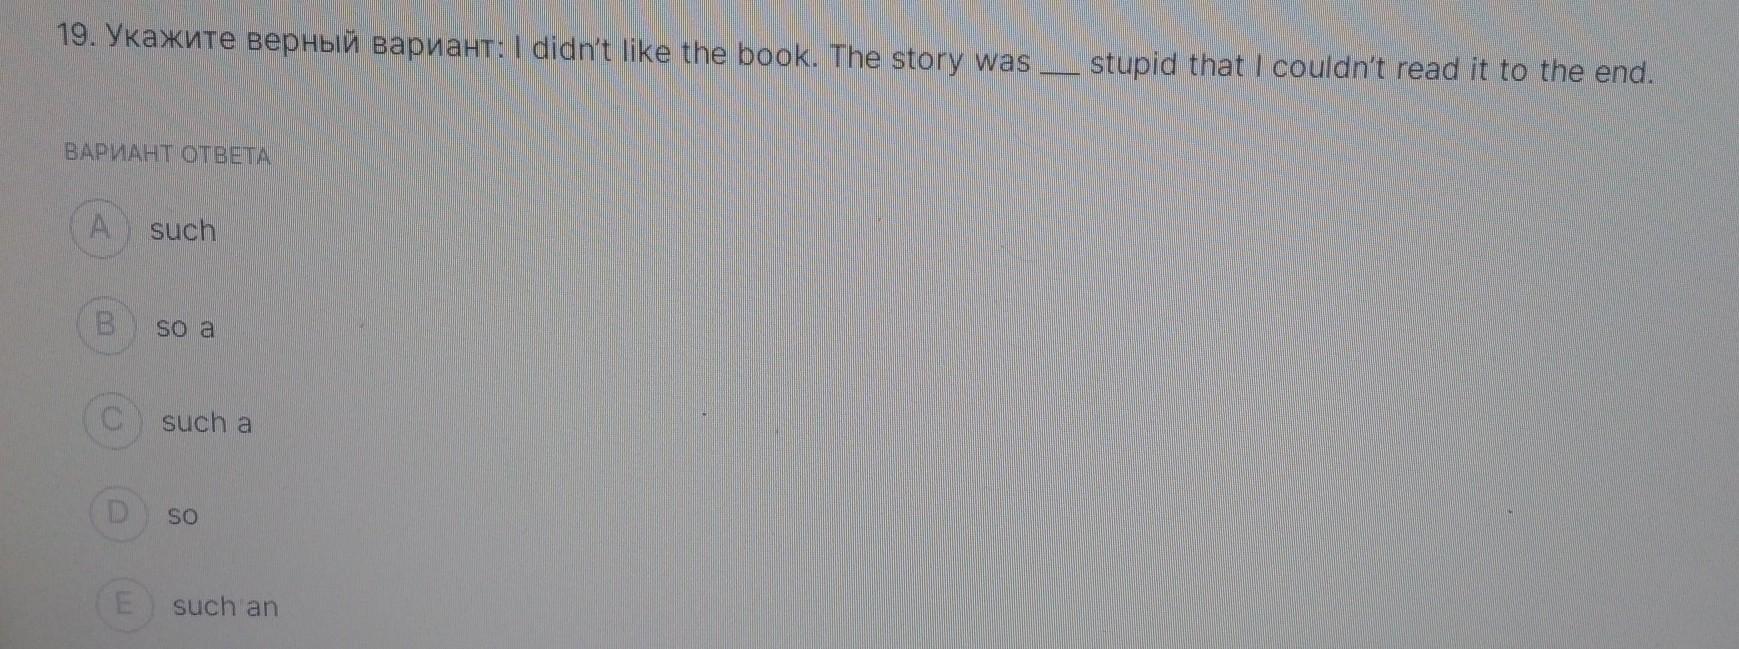Click the answer text 'such an'
Screen dimensions: 1739x649
(x=225, y=606)
